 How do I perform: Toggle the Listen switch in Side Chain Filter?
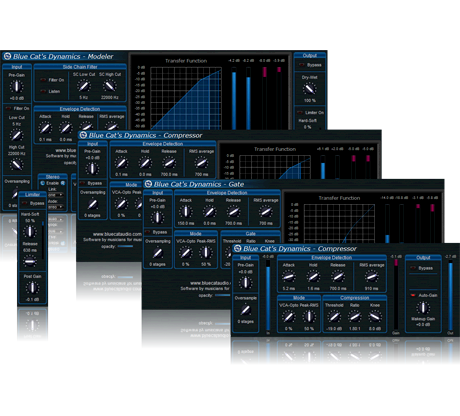coord(43,91)
